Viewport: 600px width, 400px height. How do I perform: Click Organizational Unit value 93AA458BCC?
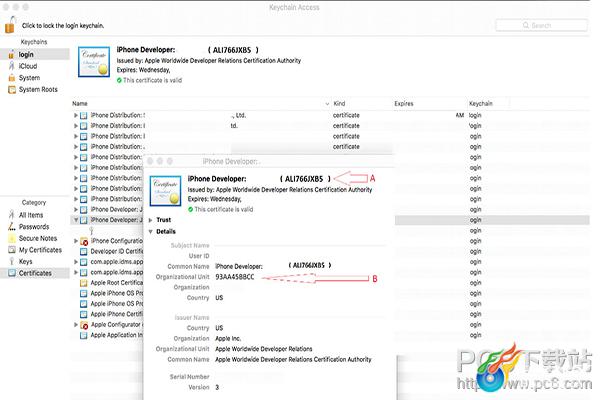[235, 277]
